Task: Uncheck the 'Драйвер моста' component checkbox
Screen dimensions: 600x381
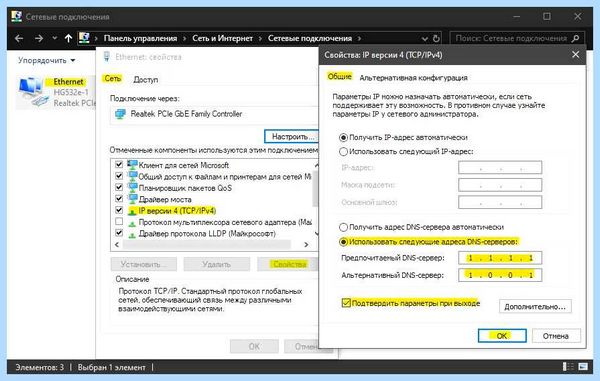Action: (x=119, y=199)
